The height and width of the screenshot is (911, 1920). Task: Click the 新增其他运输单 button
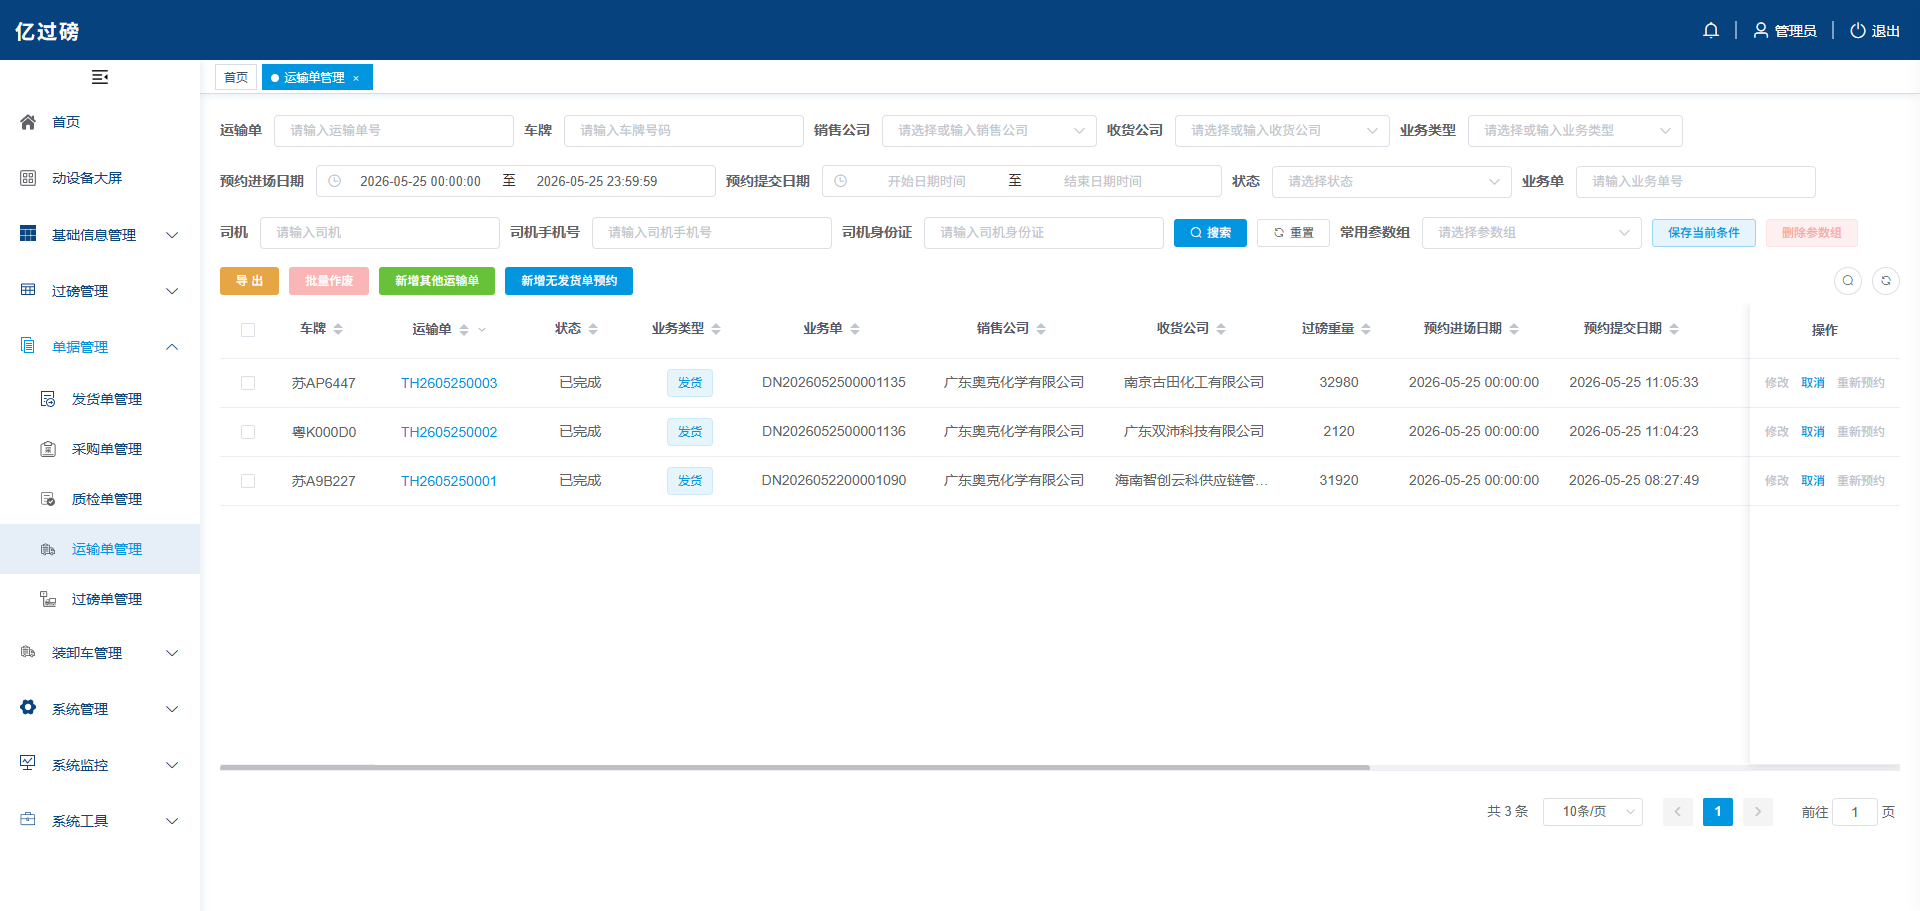(437, 281)
